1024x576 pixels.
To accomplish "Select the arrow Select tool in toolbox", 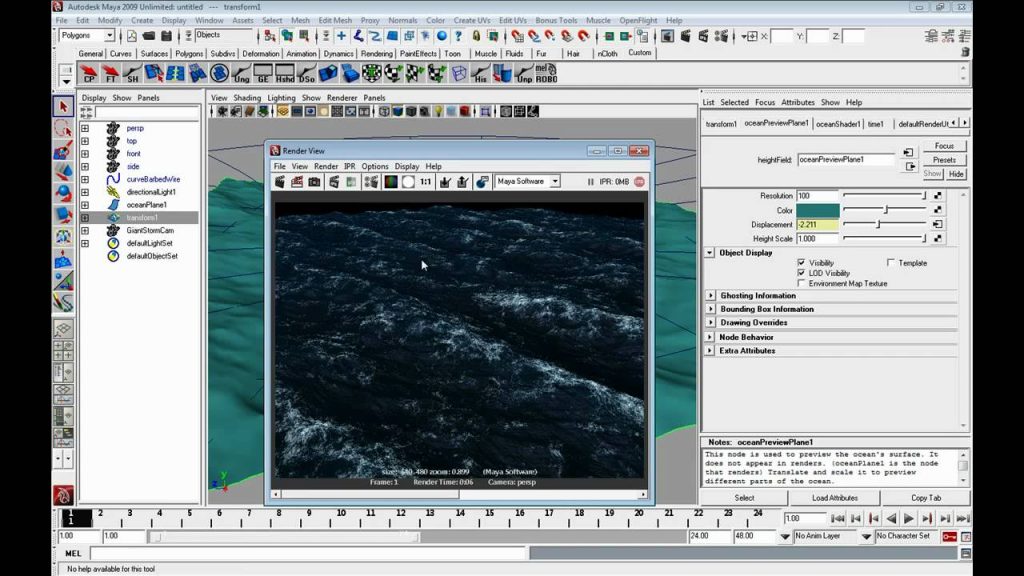I will click(63, 106).
